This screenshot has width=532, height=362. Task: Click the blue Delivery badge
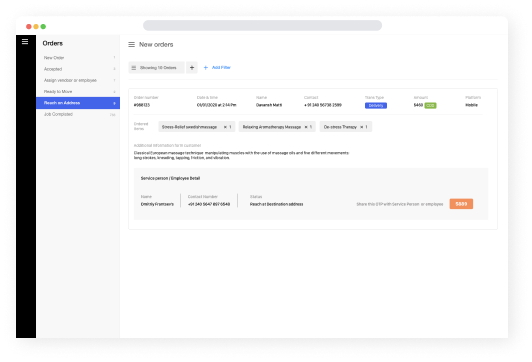click(376, 106)
